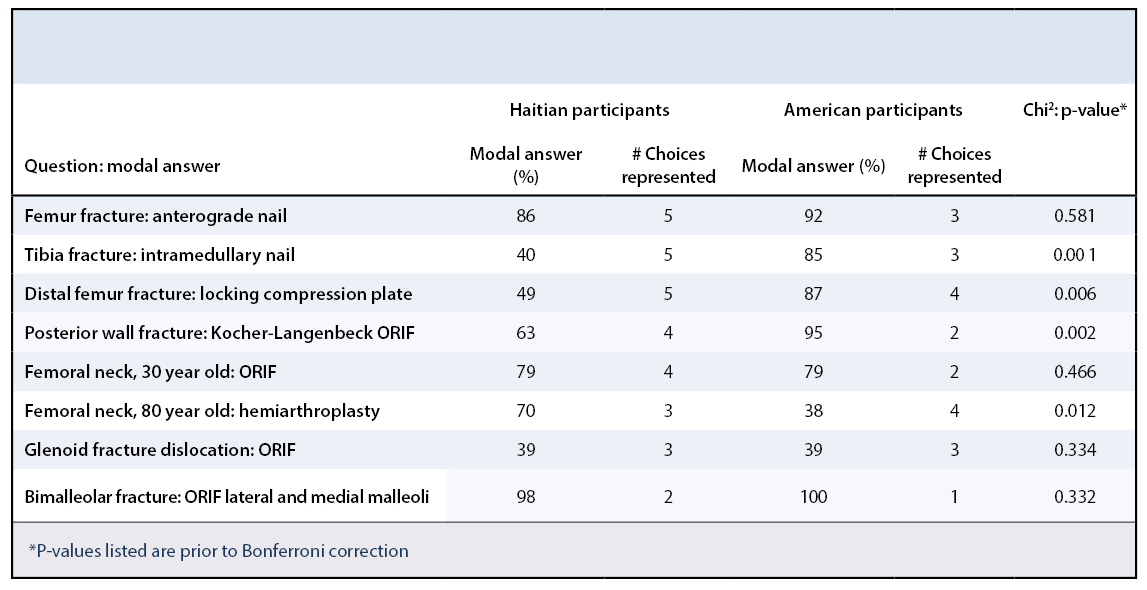Click the 'American participants' column group header

click(873, 109)
